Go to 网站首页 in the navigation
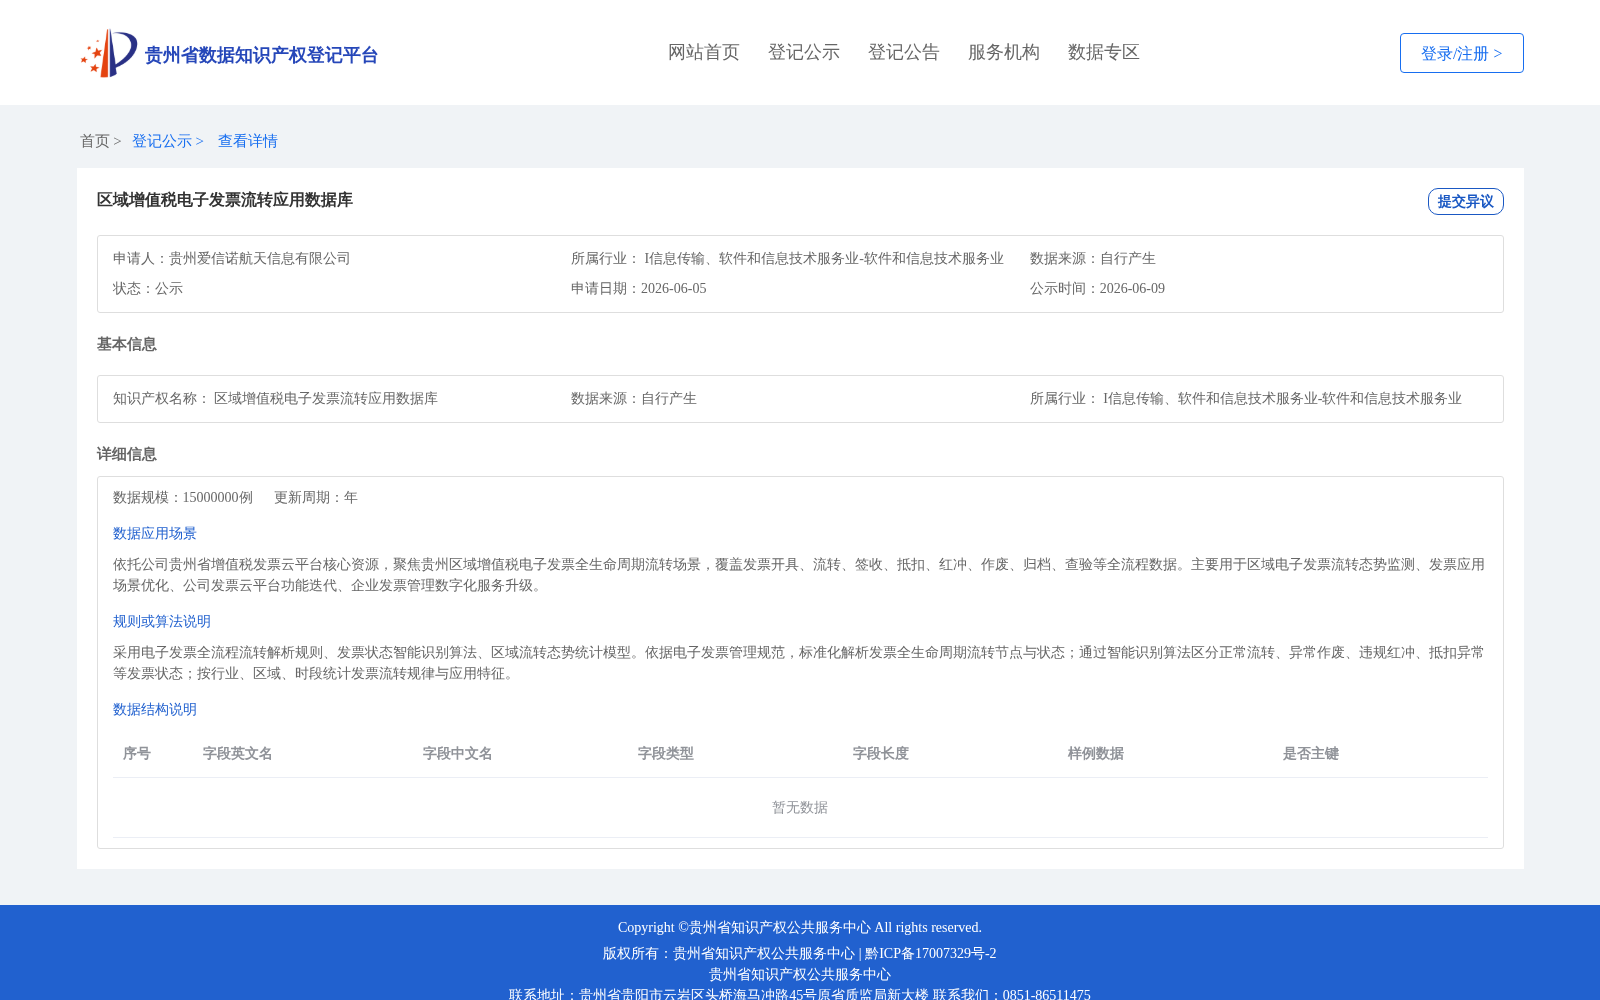 [704, 52]
